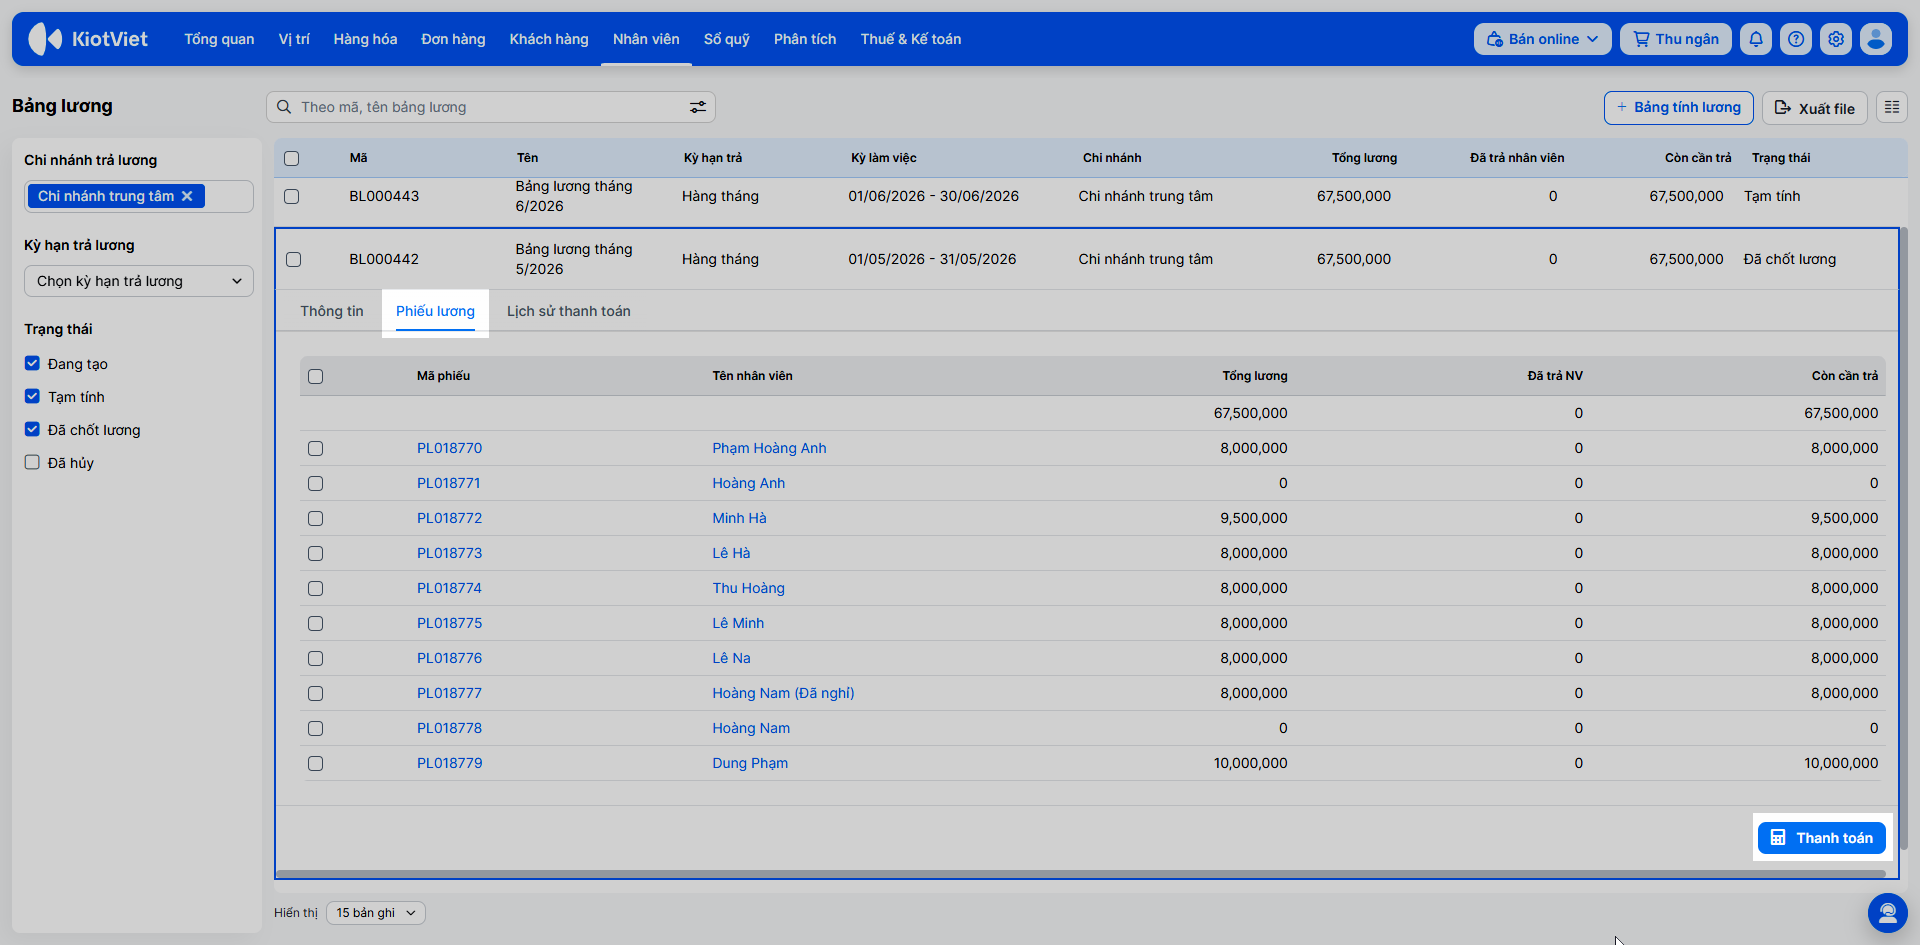Open the help question mark icon
Image resolution: width=1920 pixels, height=945 pixels.
pyautogui.click(x=1796, y=39)
